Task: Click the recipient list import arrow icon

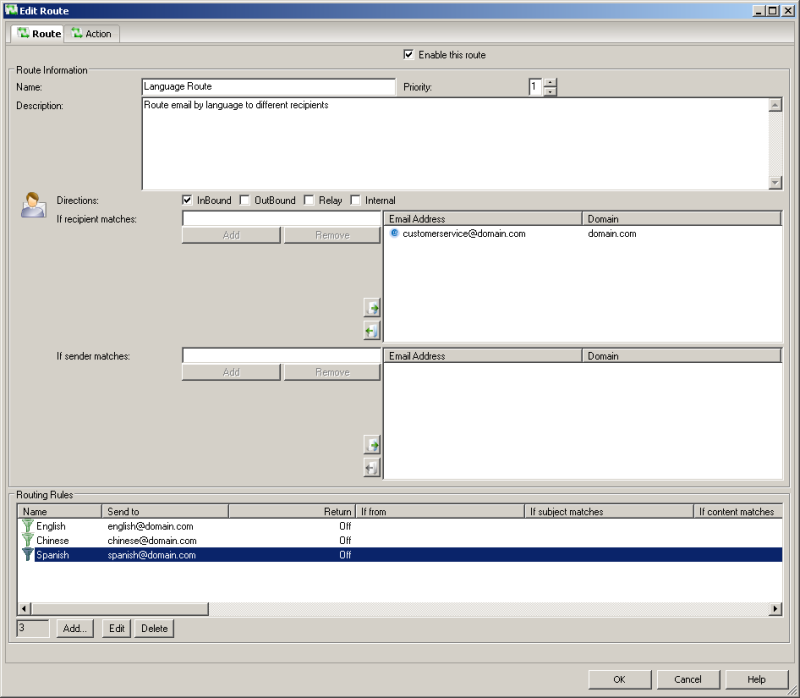Action: pos(372,309)
